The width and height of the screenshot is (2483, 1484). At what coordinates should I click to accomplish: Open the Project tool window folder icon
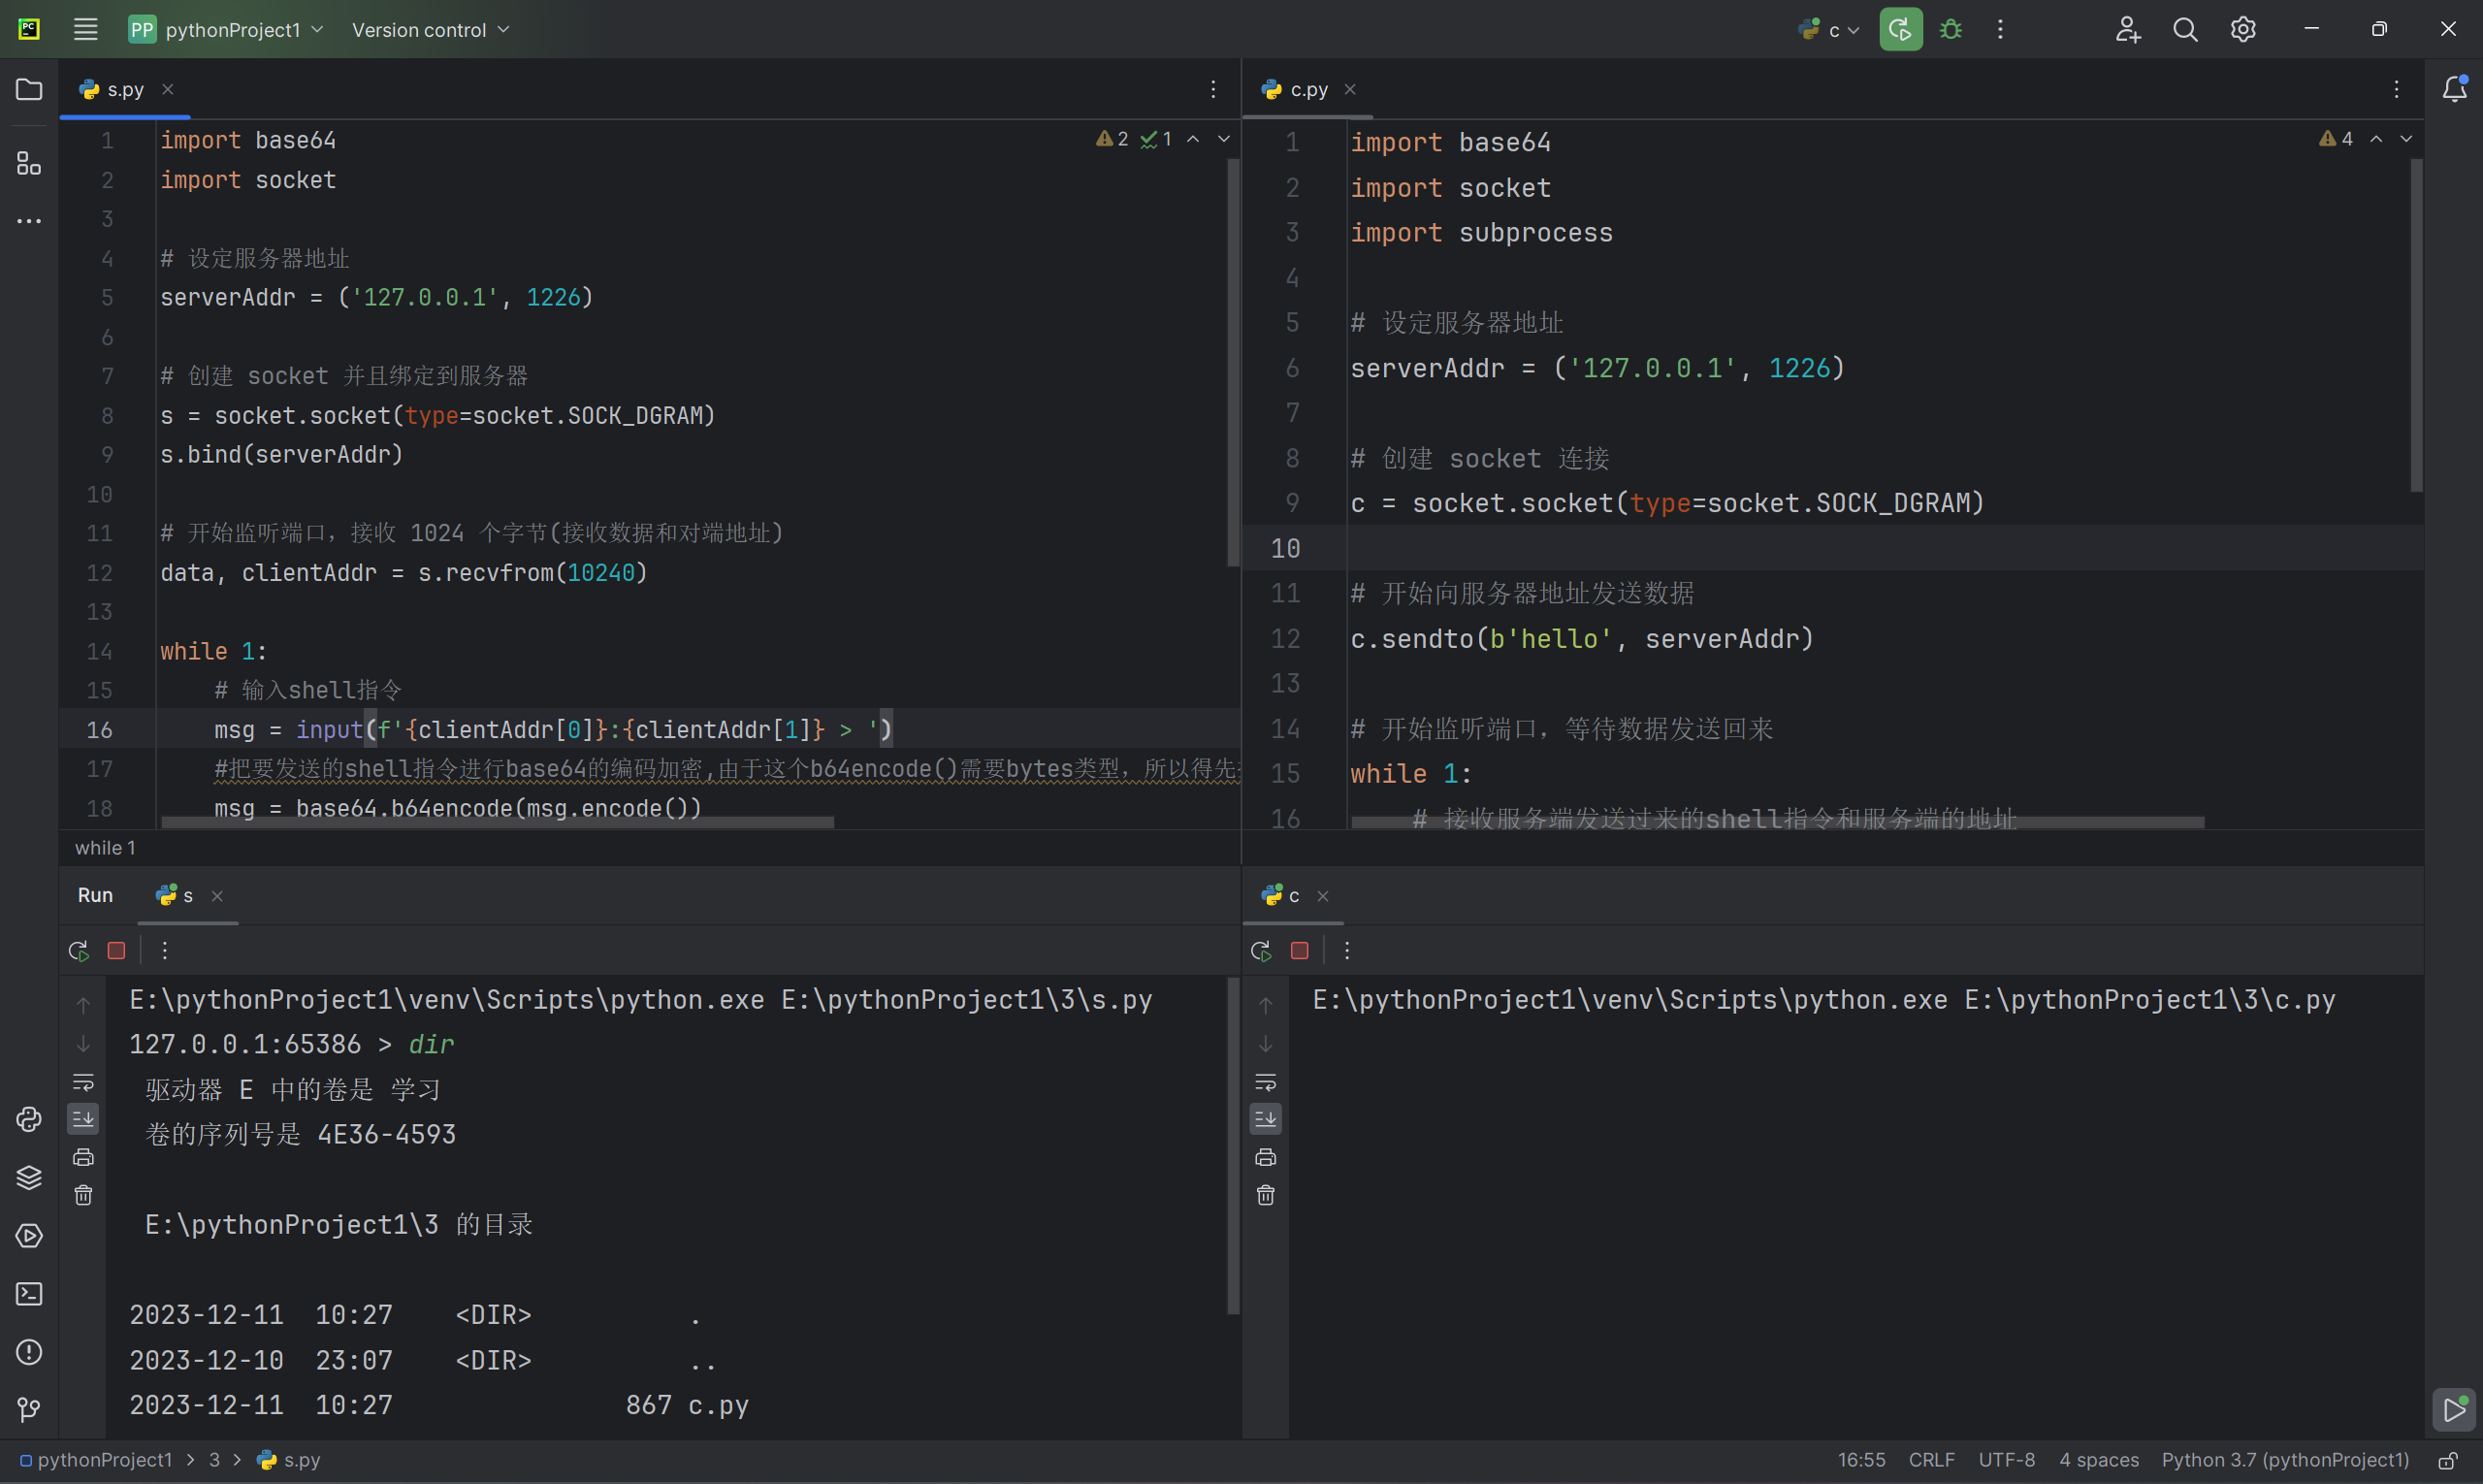pos(29,90)
